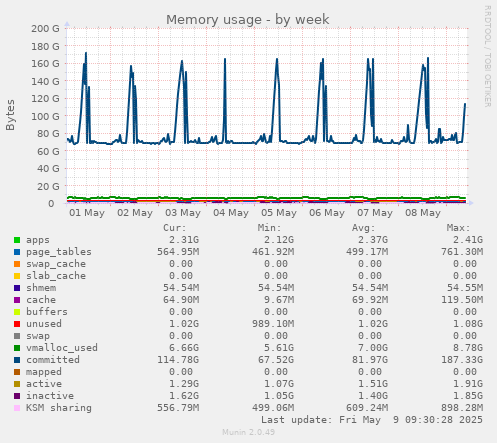
Task: Click the 'Max:' column header
Action: [459, 228]
